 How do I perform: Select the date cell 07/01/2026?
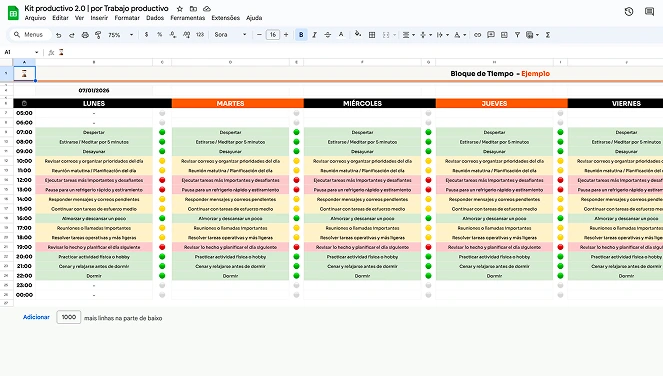(x=94, y=91)
